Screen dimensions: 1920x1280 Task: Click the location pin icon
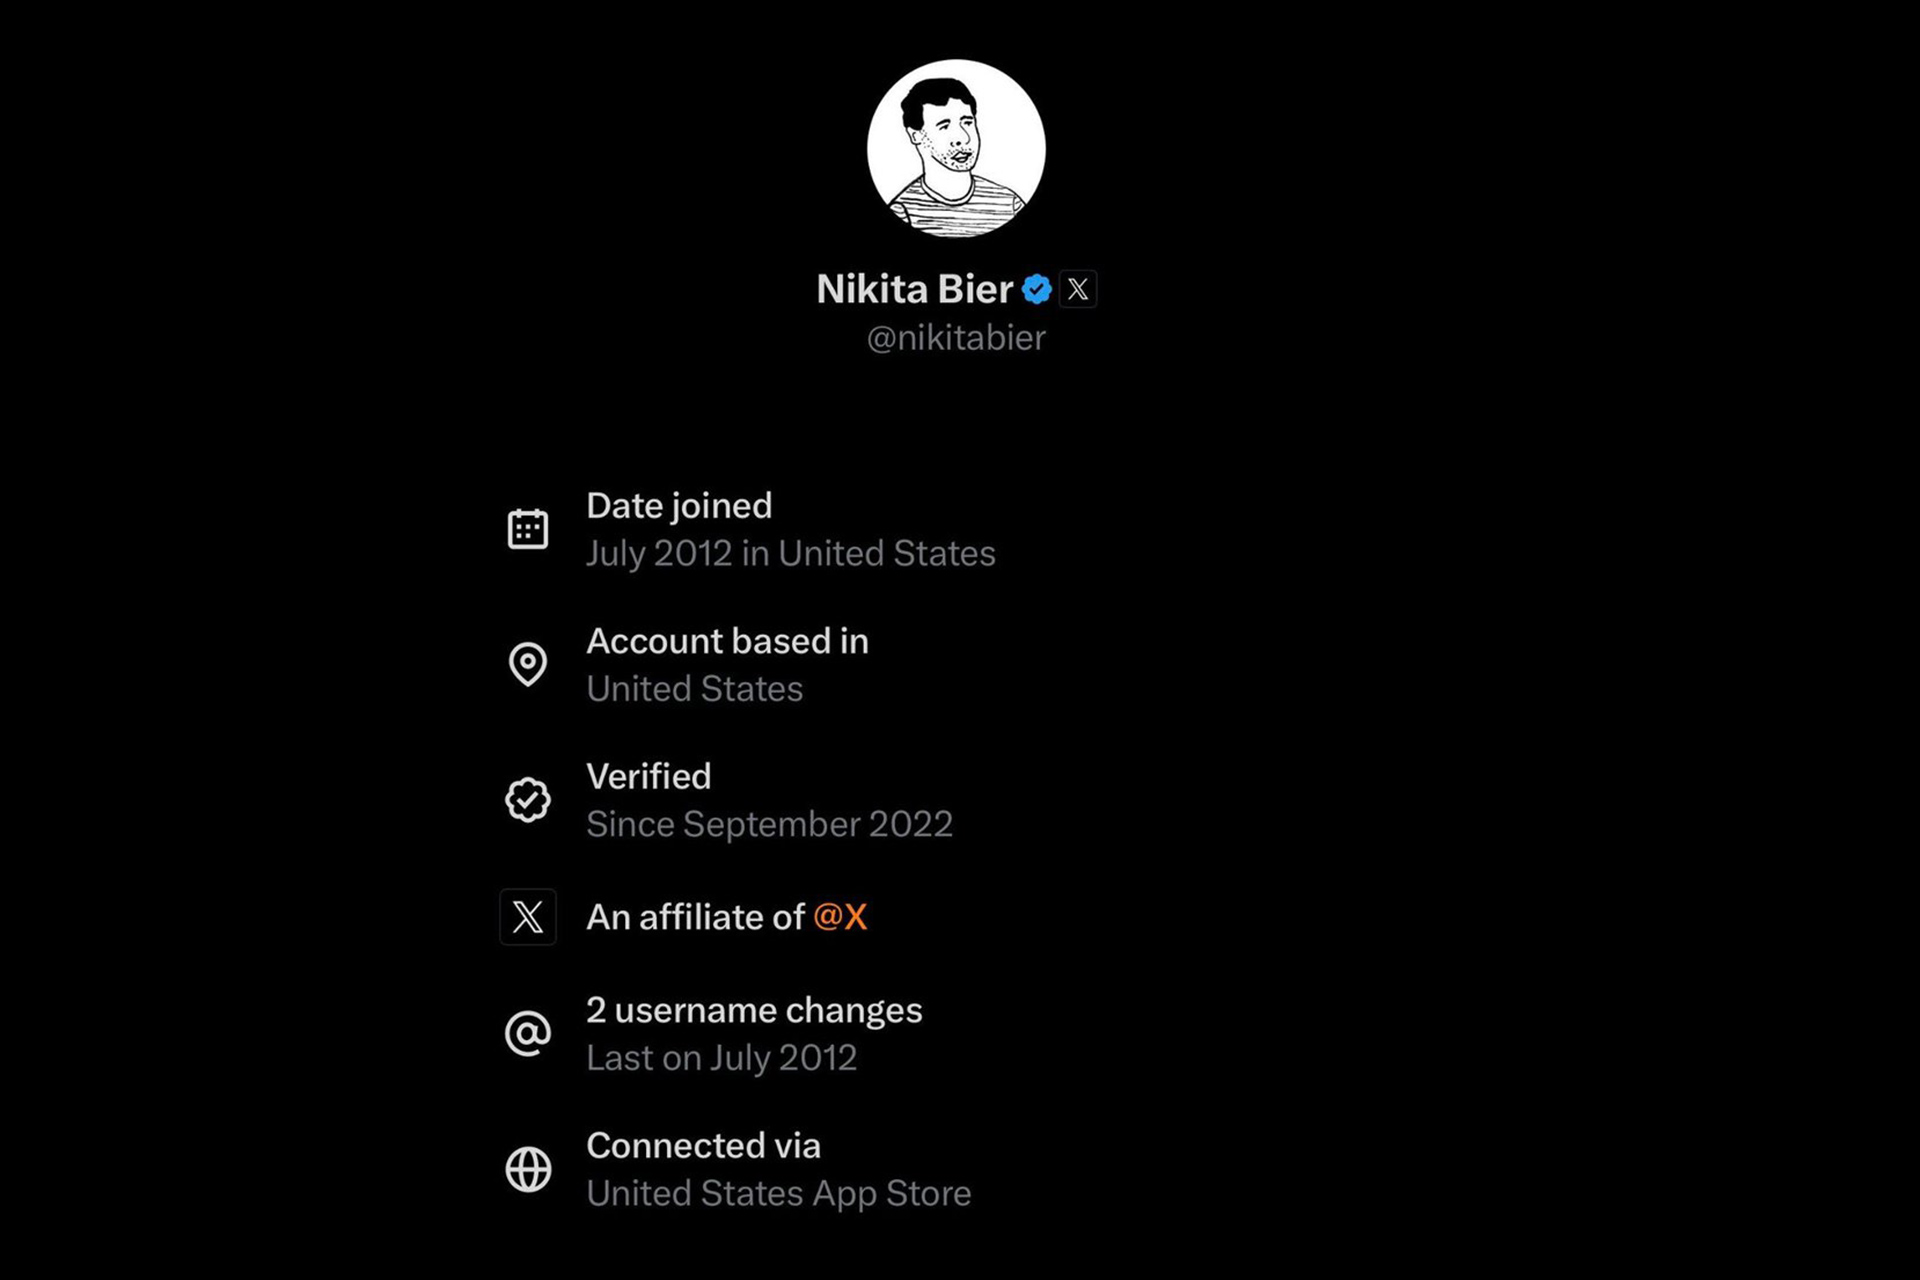(x=528, y=664)
